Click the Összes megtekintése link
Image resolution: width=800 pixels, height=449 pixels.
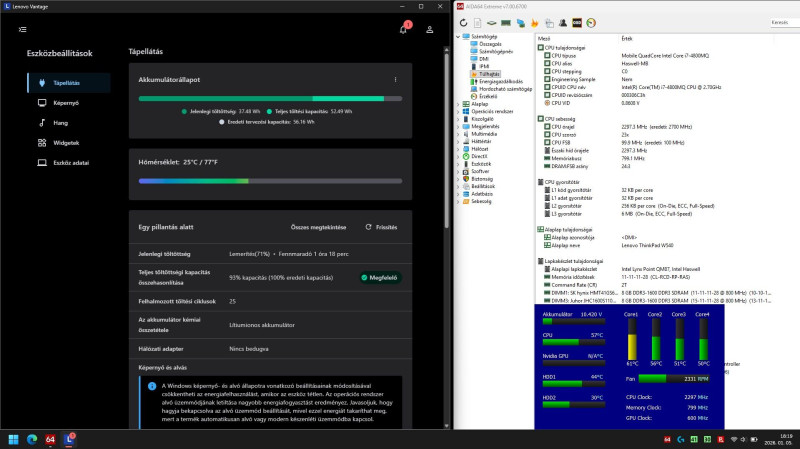click(x=318, y=227)
